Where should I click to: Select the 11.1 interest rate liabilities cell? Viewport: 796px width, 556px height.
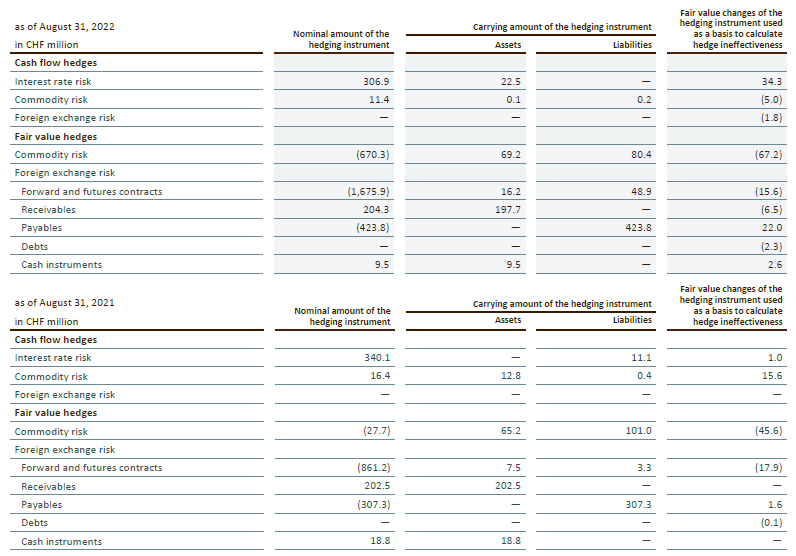[x=641, y=358]
